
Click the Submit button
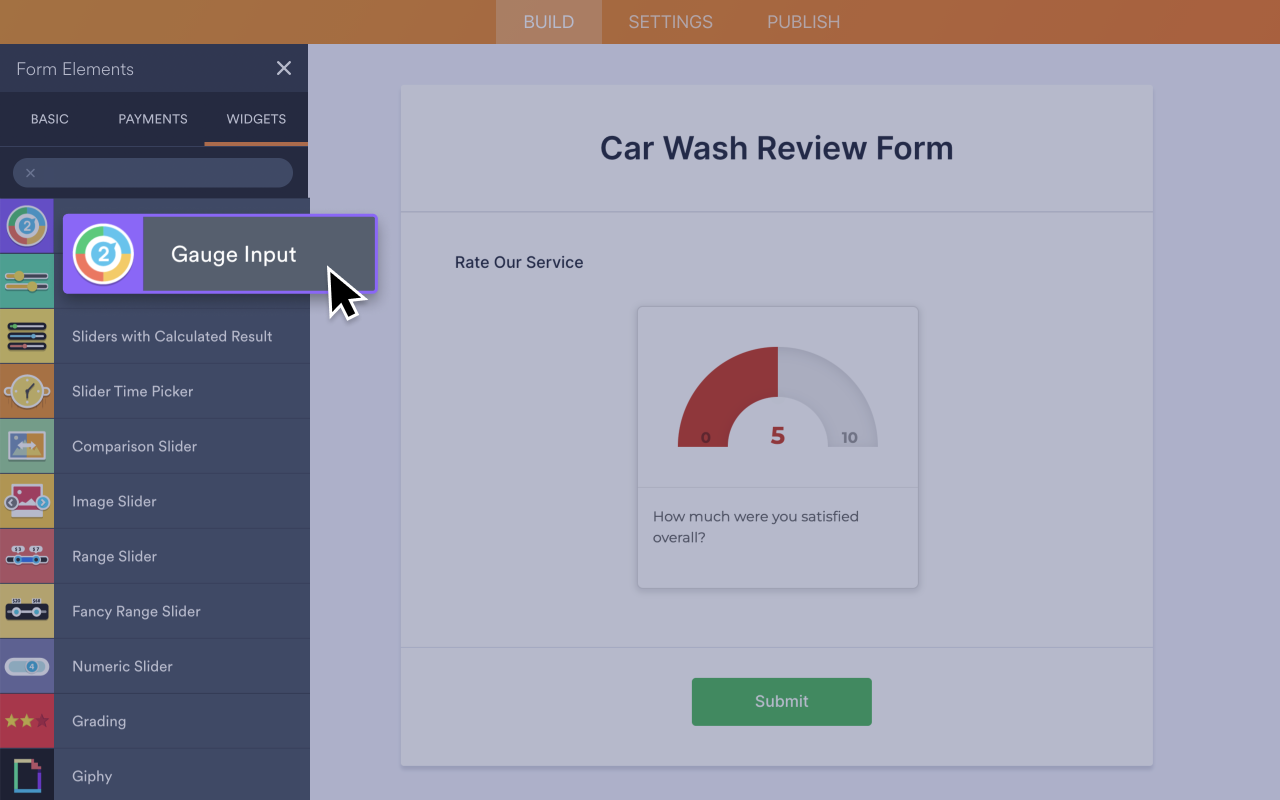[781, 701]
